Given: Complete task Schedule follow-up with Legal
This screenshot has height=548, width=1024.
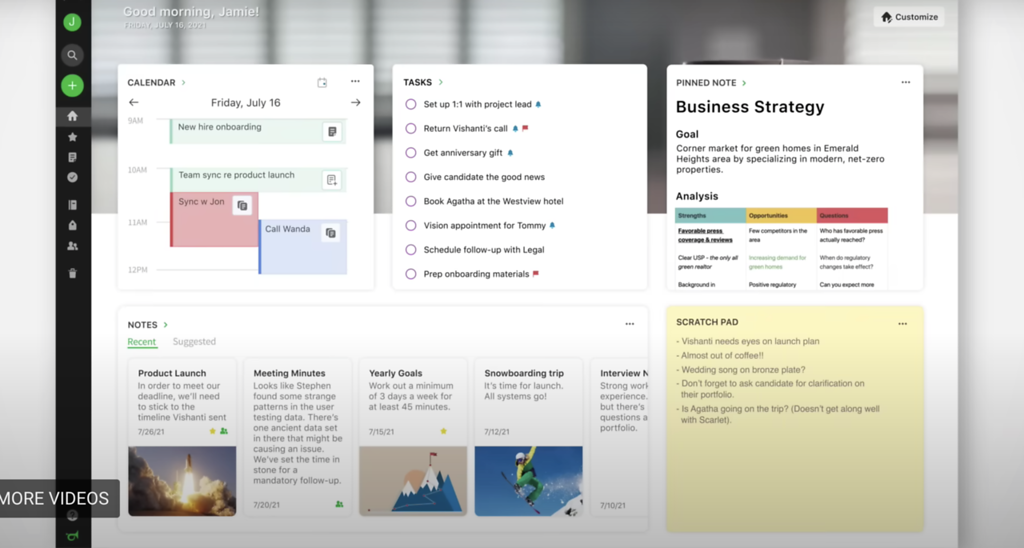Looking at the screenshot, I should point(411,250).
